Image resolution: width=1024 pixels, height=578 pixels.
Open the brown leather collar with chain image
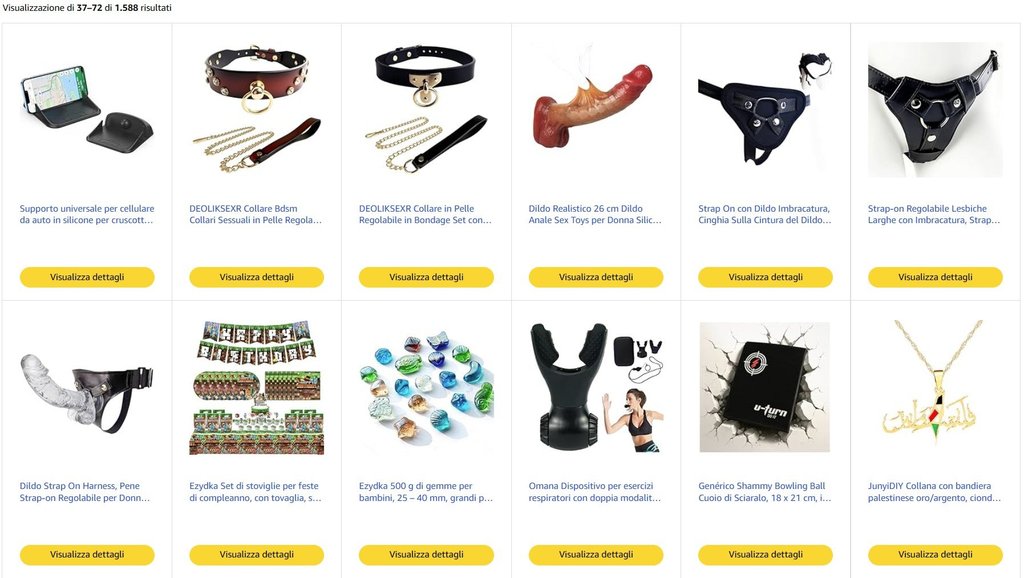click(257, 109)
